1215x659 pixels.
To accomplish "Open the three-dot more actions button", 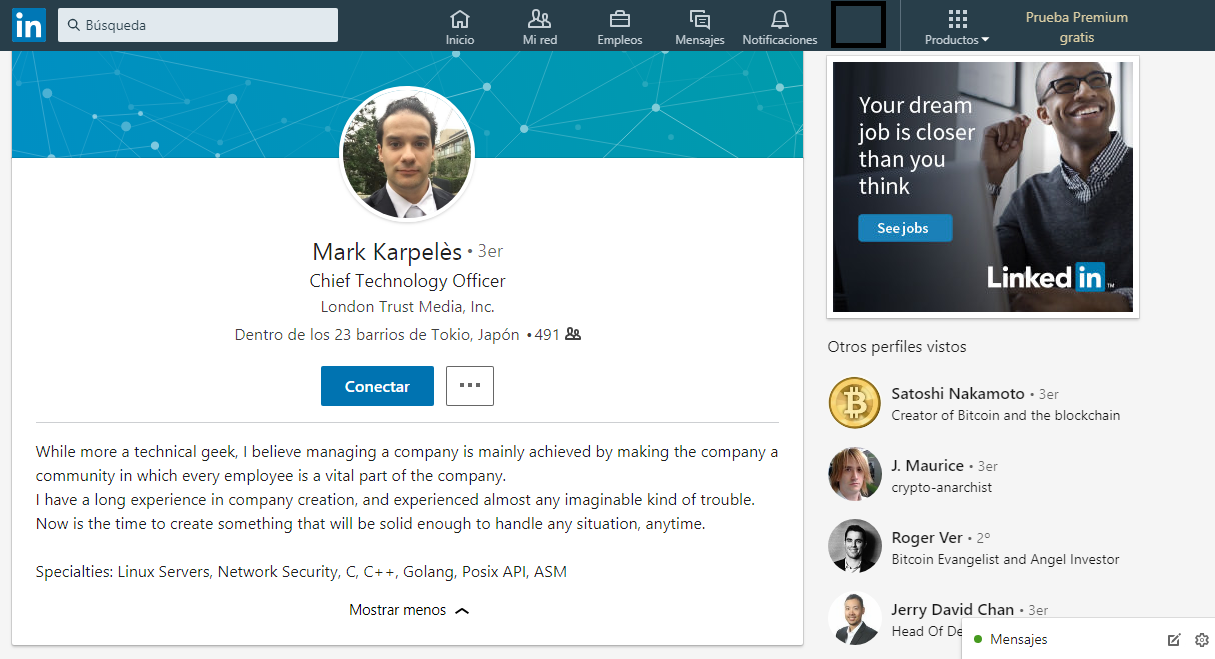I will [470, 386].
